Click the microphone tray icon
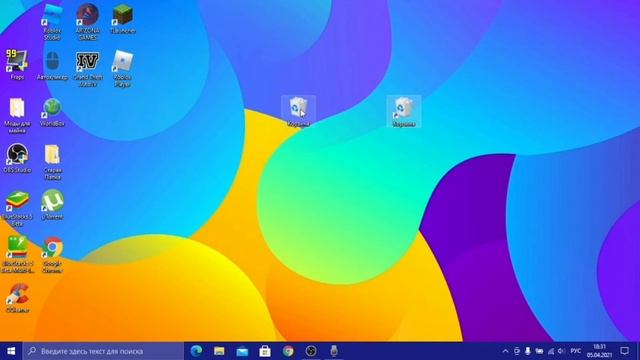Image resolution: width=640 pixels, height=360 pixels. pos(528,351)
